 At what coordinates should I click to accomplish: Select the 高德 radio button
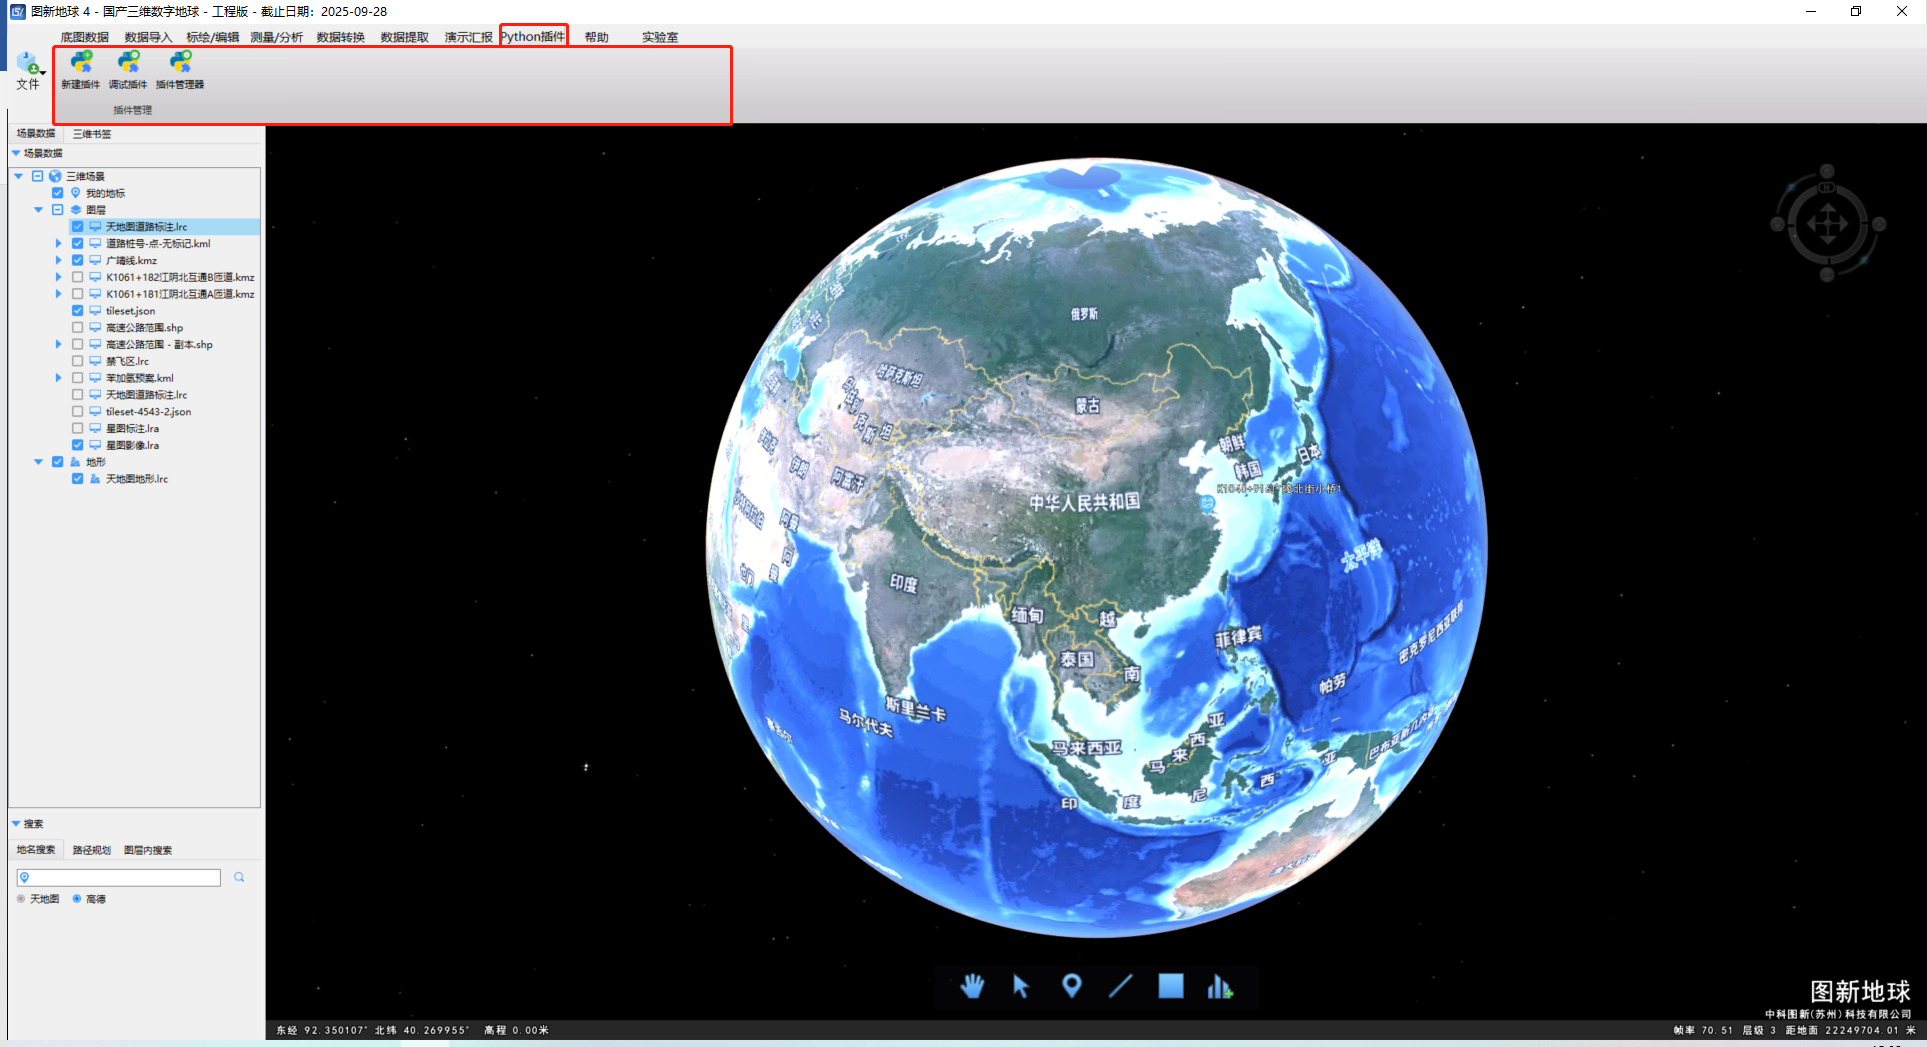(77, 899)
